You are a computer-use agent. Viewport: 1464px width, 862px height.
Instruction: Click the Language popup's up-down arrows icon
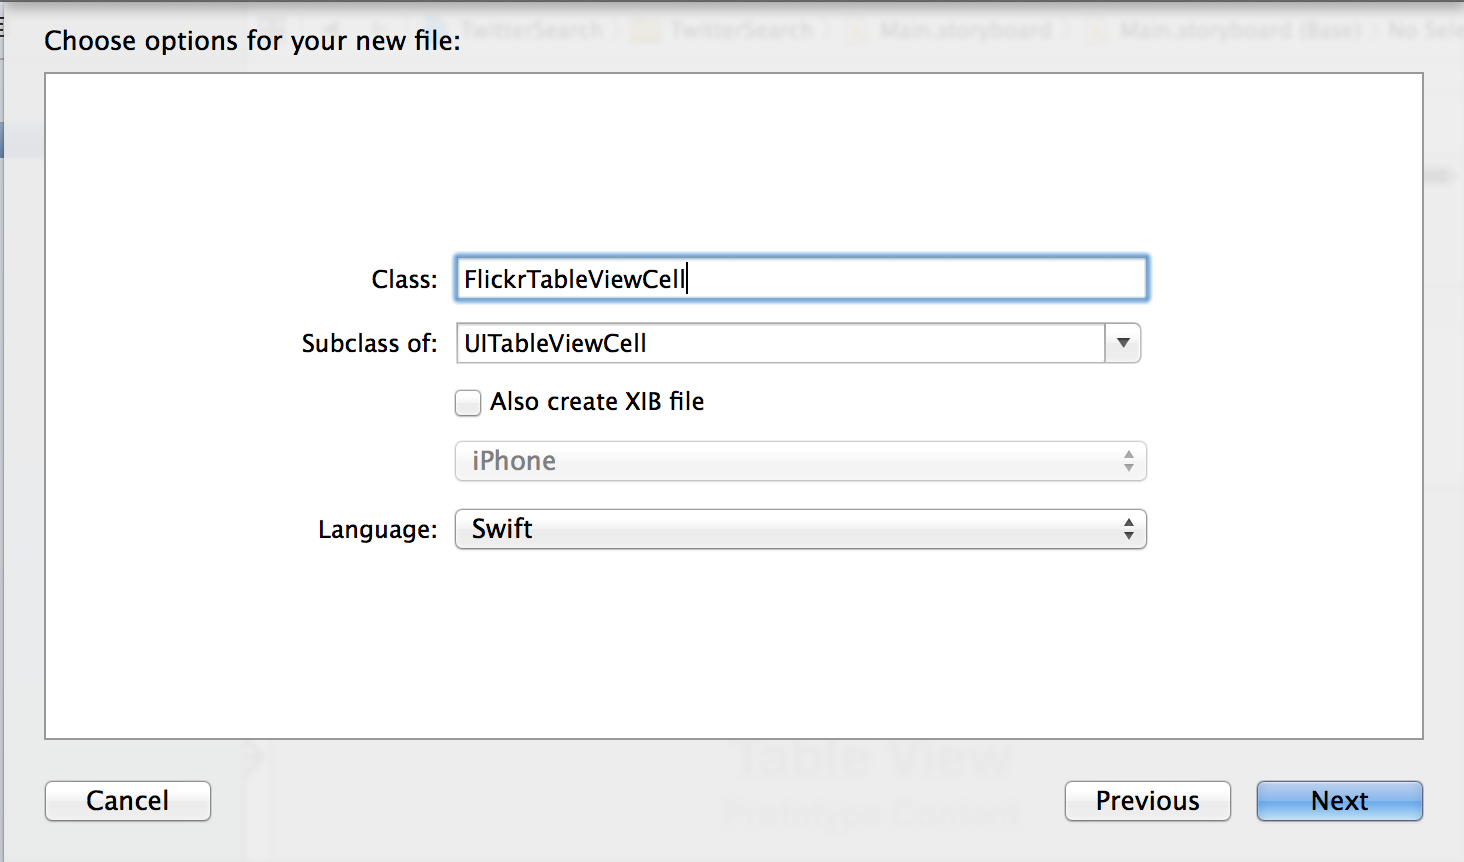point(1129,529)
